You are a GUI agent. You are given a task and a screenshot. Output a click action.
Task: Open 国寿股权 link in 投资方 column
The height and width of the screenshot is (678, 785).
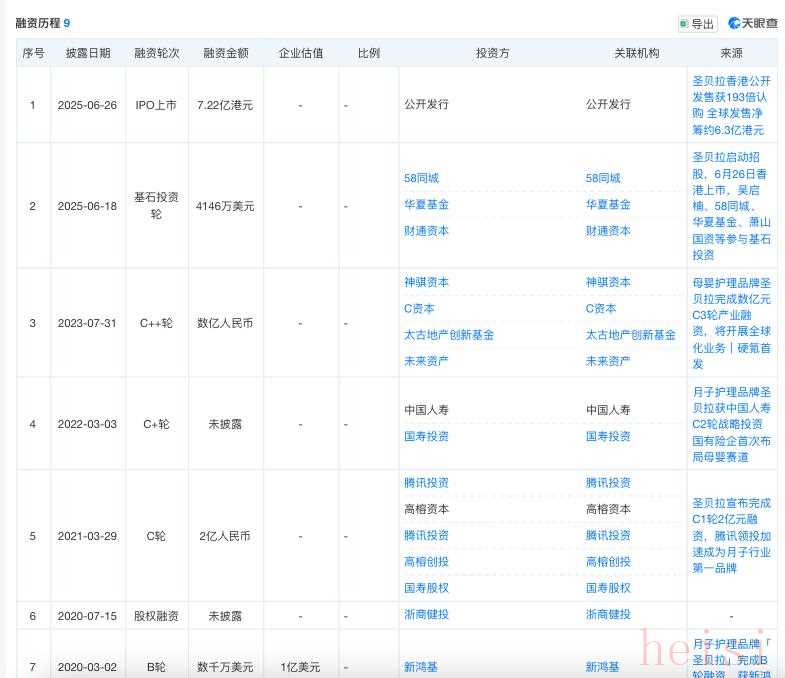pos(427,588)
